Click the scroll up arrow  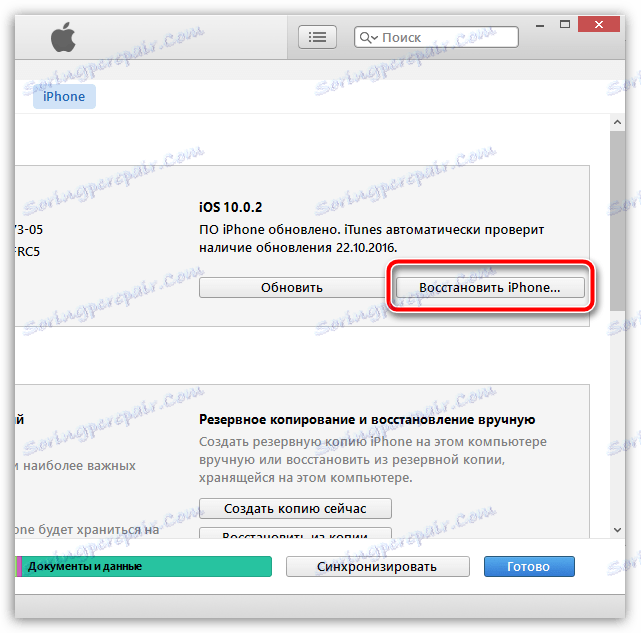coord(617,122)
